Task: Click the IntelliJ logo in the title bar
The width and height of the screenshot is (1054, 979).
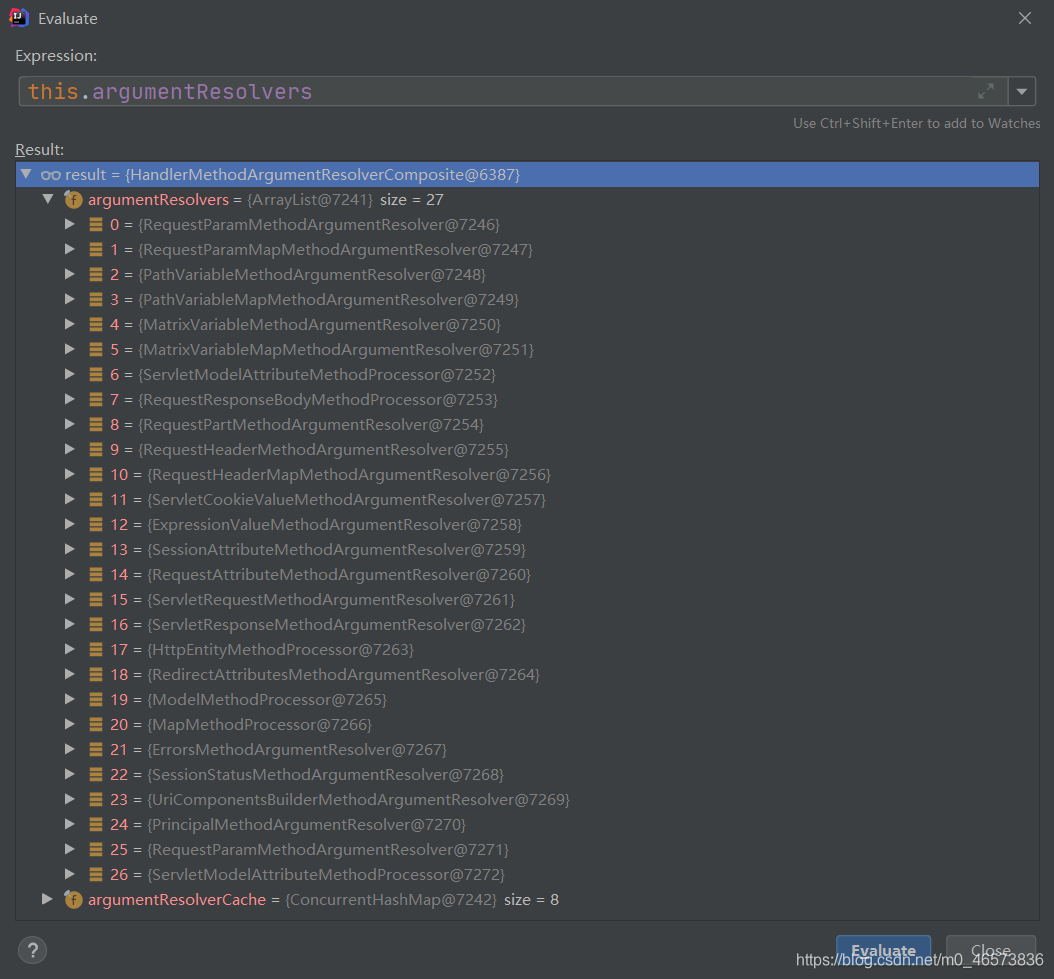Action: click(x=19, y=17)
